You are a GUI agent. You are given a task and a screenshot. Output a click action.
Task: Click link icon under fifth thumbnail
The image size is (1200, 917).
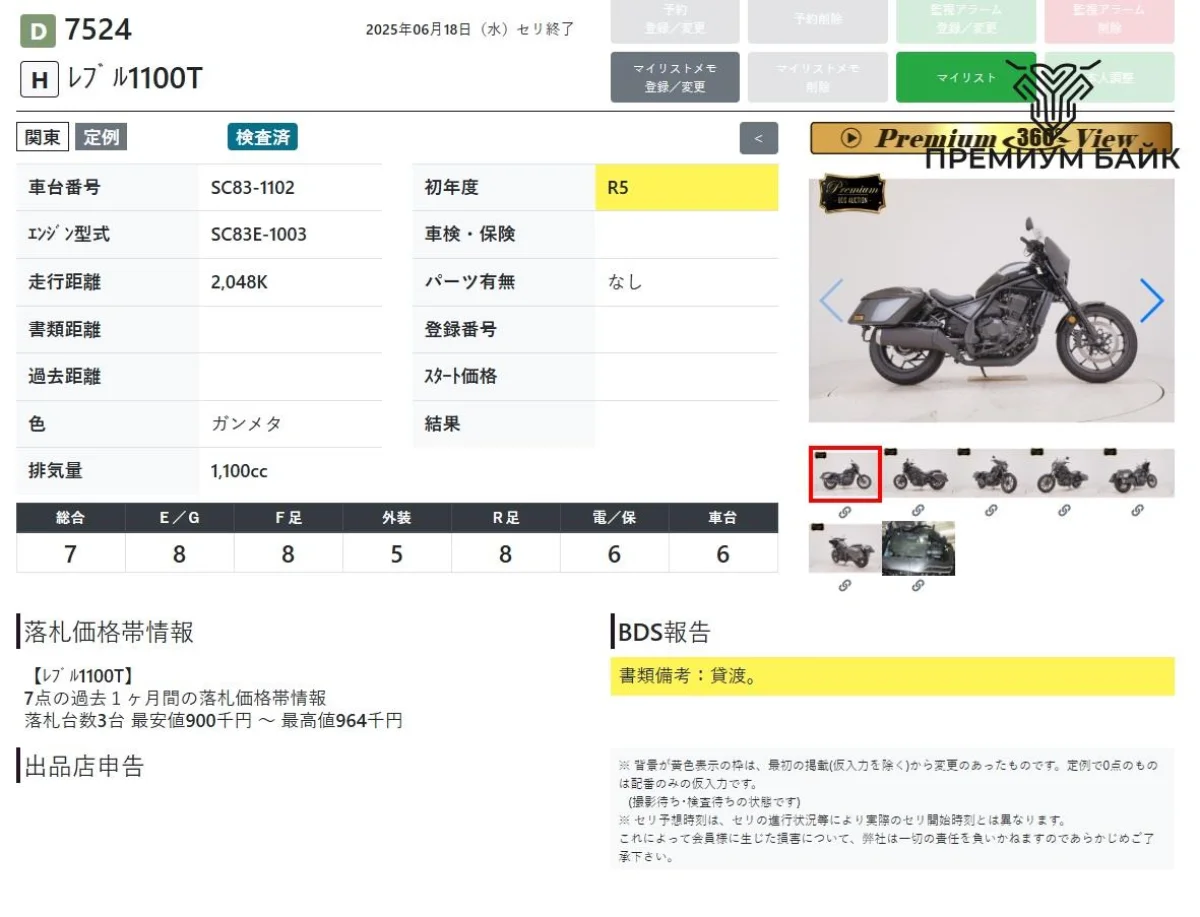pyautogui.click(x=1137, y=511)
